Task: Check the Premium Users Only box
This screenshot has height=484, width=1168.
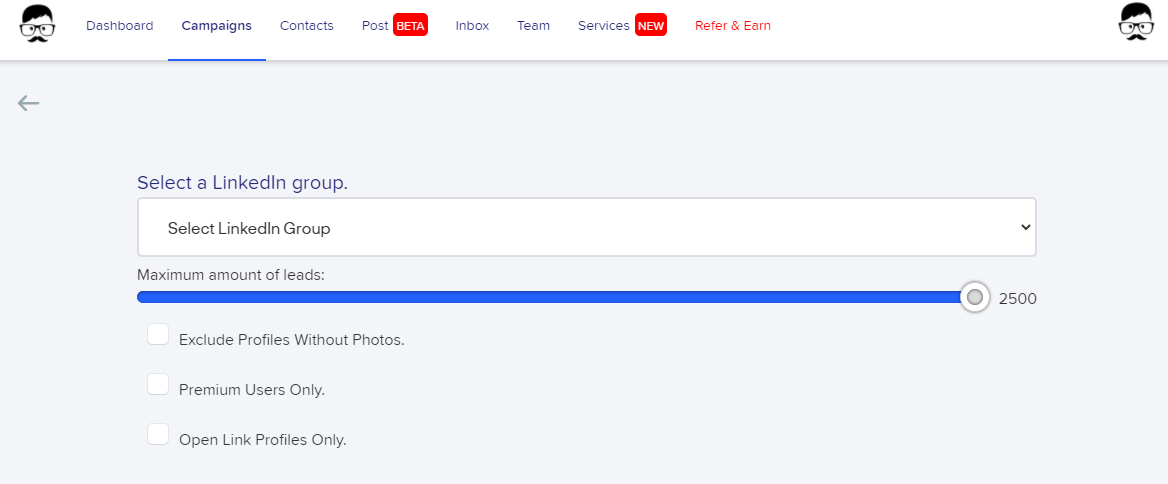Action: 158,384
